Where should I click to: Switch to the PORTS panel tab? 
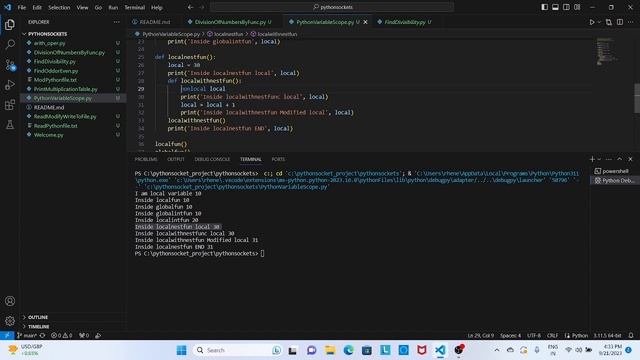click(x=278, y=159)
